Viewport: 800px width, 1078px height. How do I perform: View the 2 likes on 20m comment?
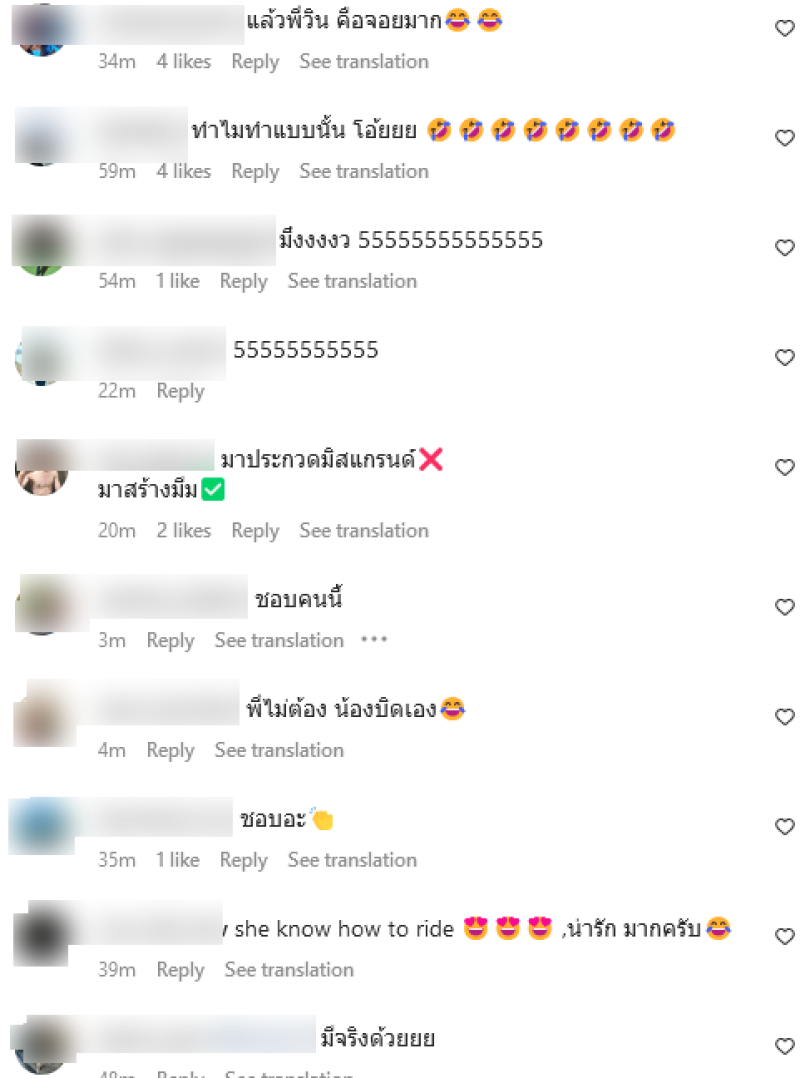tap(184, 531)
